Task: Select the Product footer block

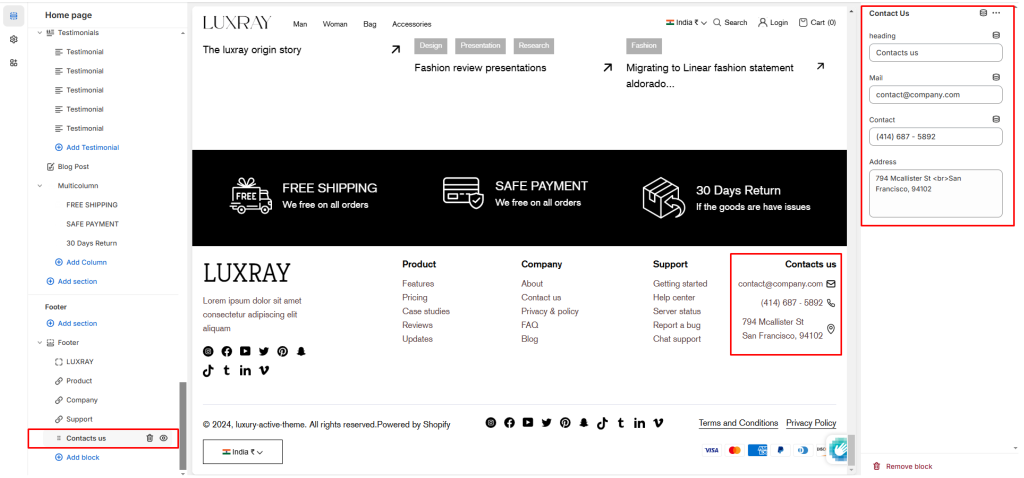Action: tap(79, 381)
